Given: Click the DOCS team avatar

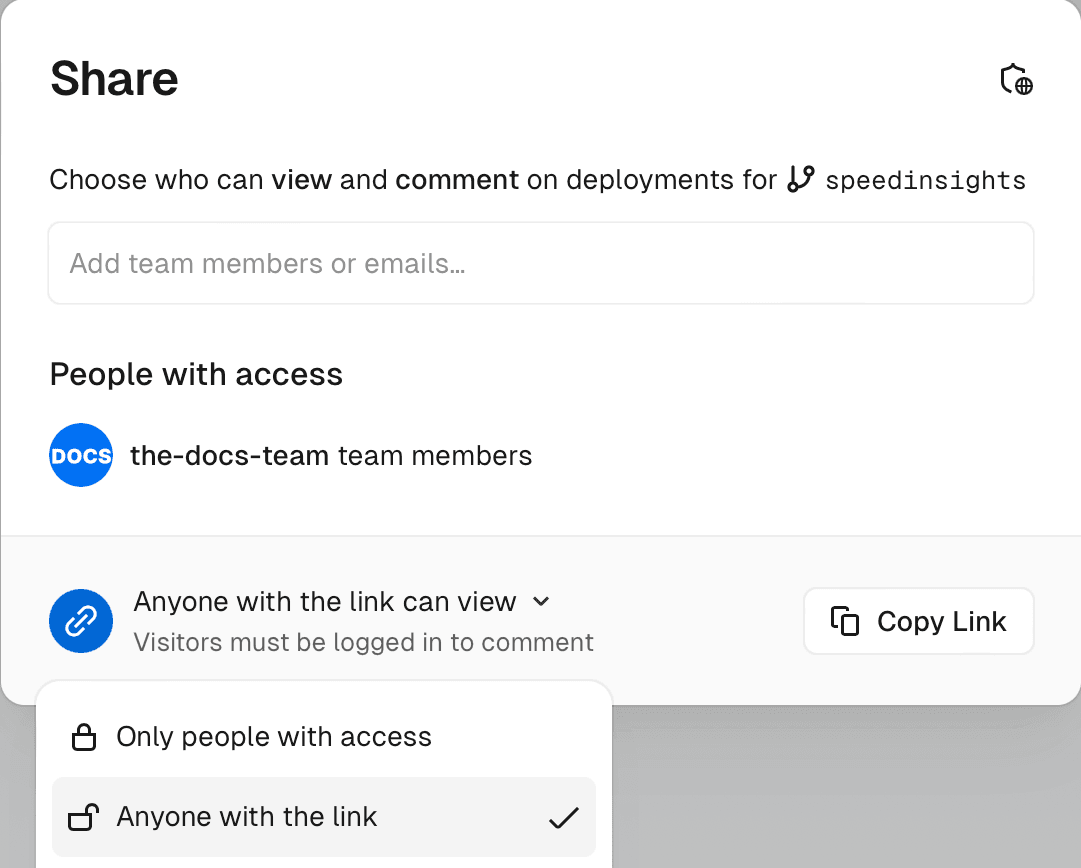Looking at the screenshot, I should tap(81, 455).
